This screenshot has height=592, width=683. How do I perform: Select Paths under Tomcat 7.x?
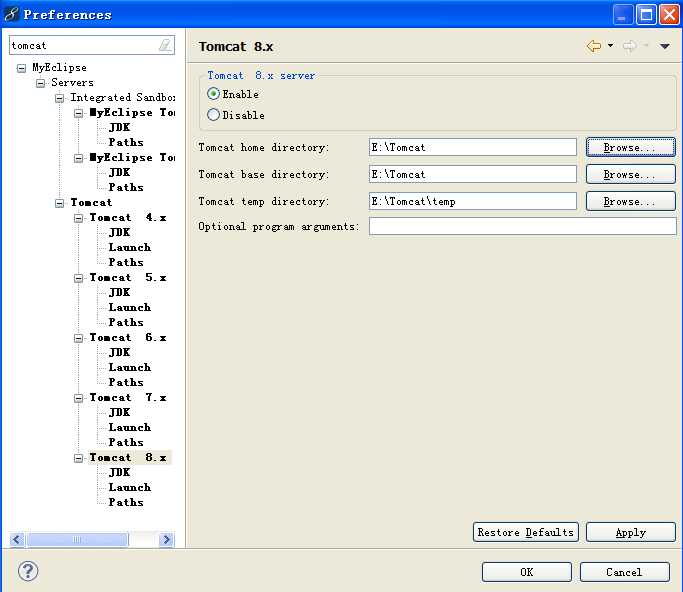coord(126,442)
